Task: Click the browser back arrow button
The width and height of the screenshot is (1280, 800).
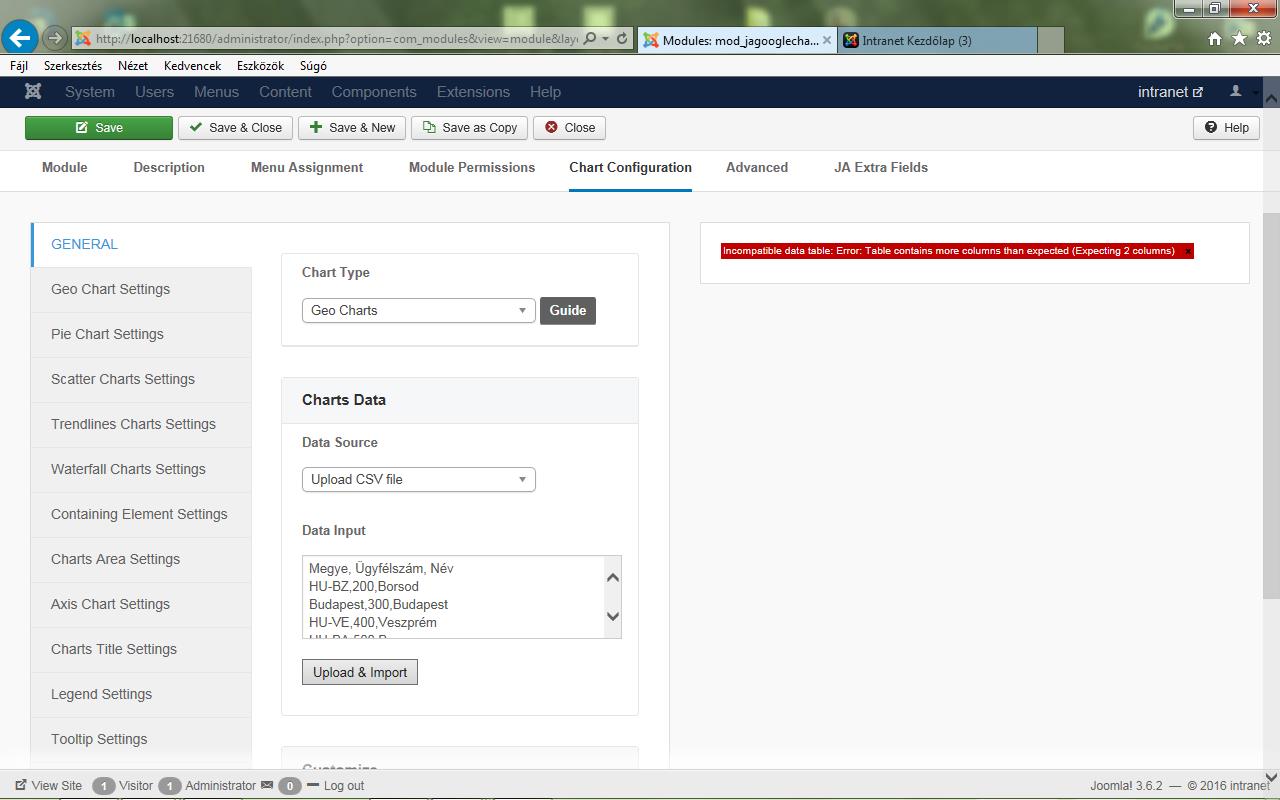Action: point(20,39)
